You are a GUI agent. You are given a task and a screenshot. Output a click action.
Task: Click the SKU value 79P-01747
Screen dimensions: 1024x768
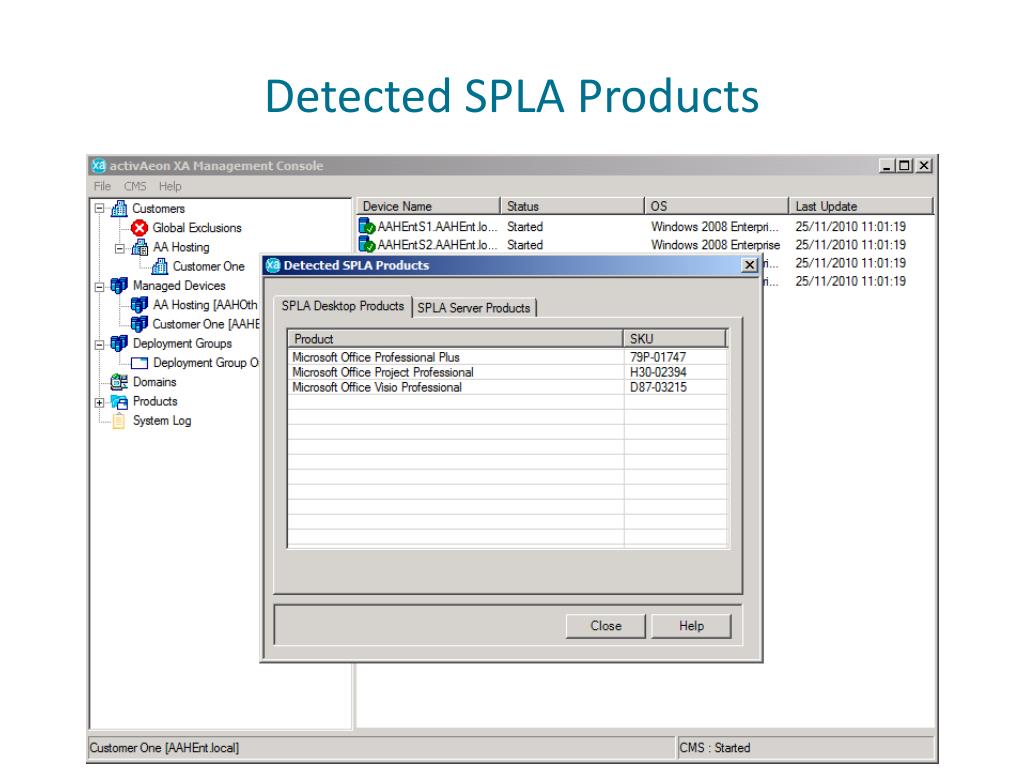tap(658, 357)
